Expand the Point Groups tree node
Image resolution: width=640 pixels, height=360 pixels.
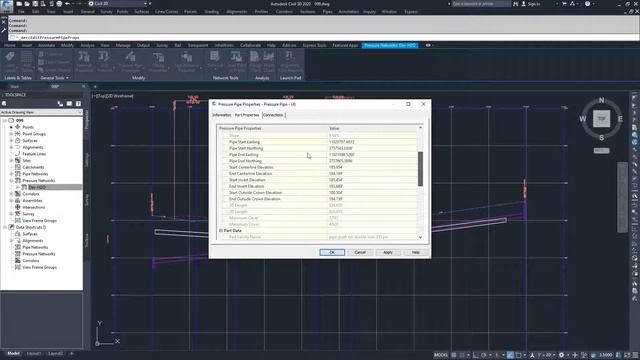pos(11,134)
